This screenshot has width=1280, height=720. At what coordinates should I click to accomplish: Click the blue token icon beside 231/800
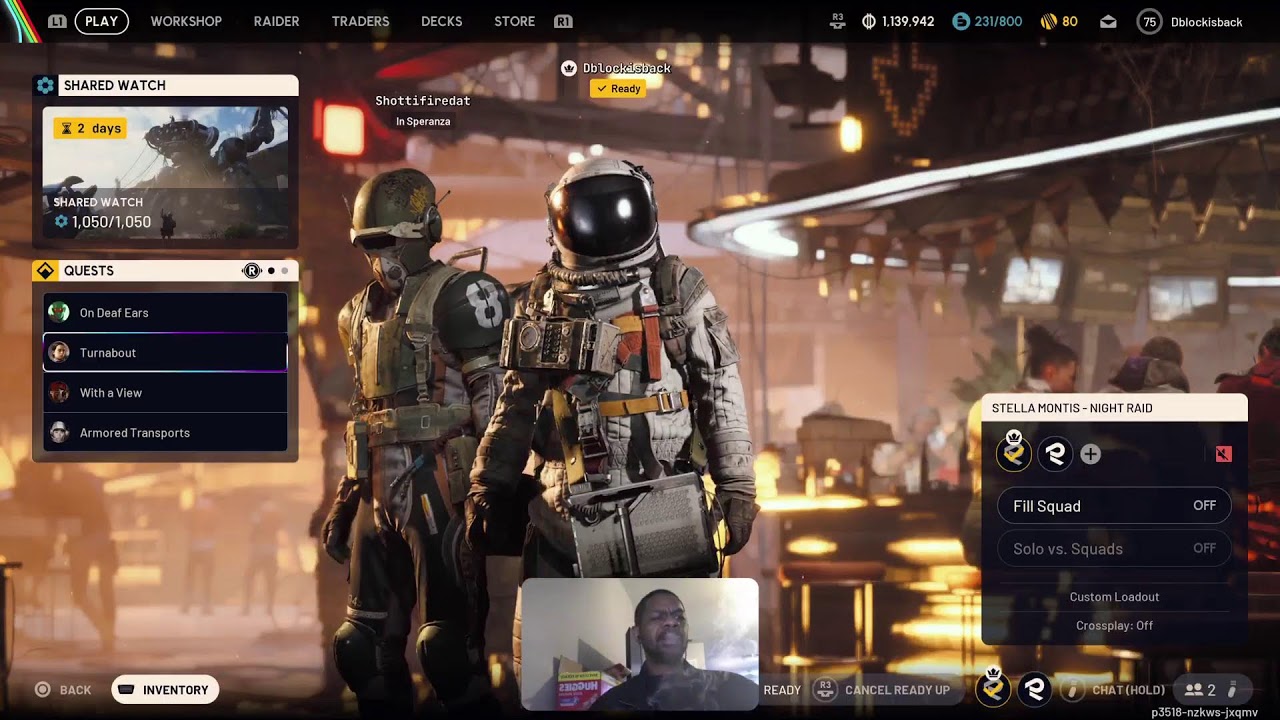pos(961,21)
